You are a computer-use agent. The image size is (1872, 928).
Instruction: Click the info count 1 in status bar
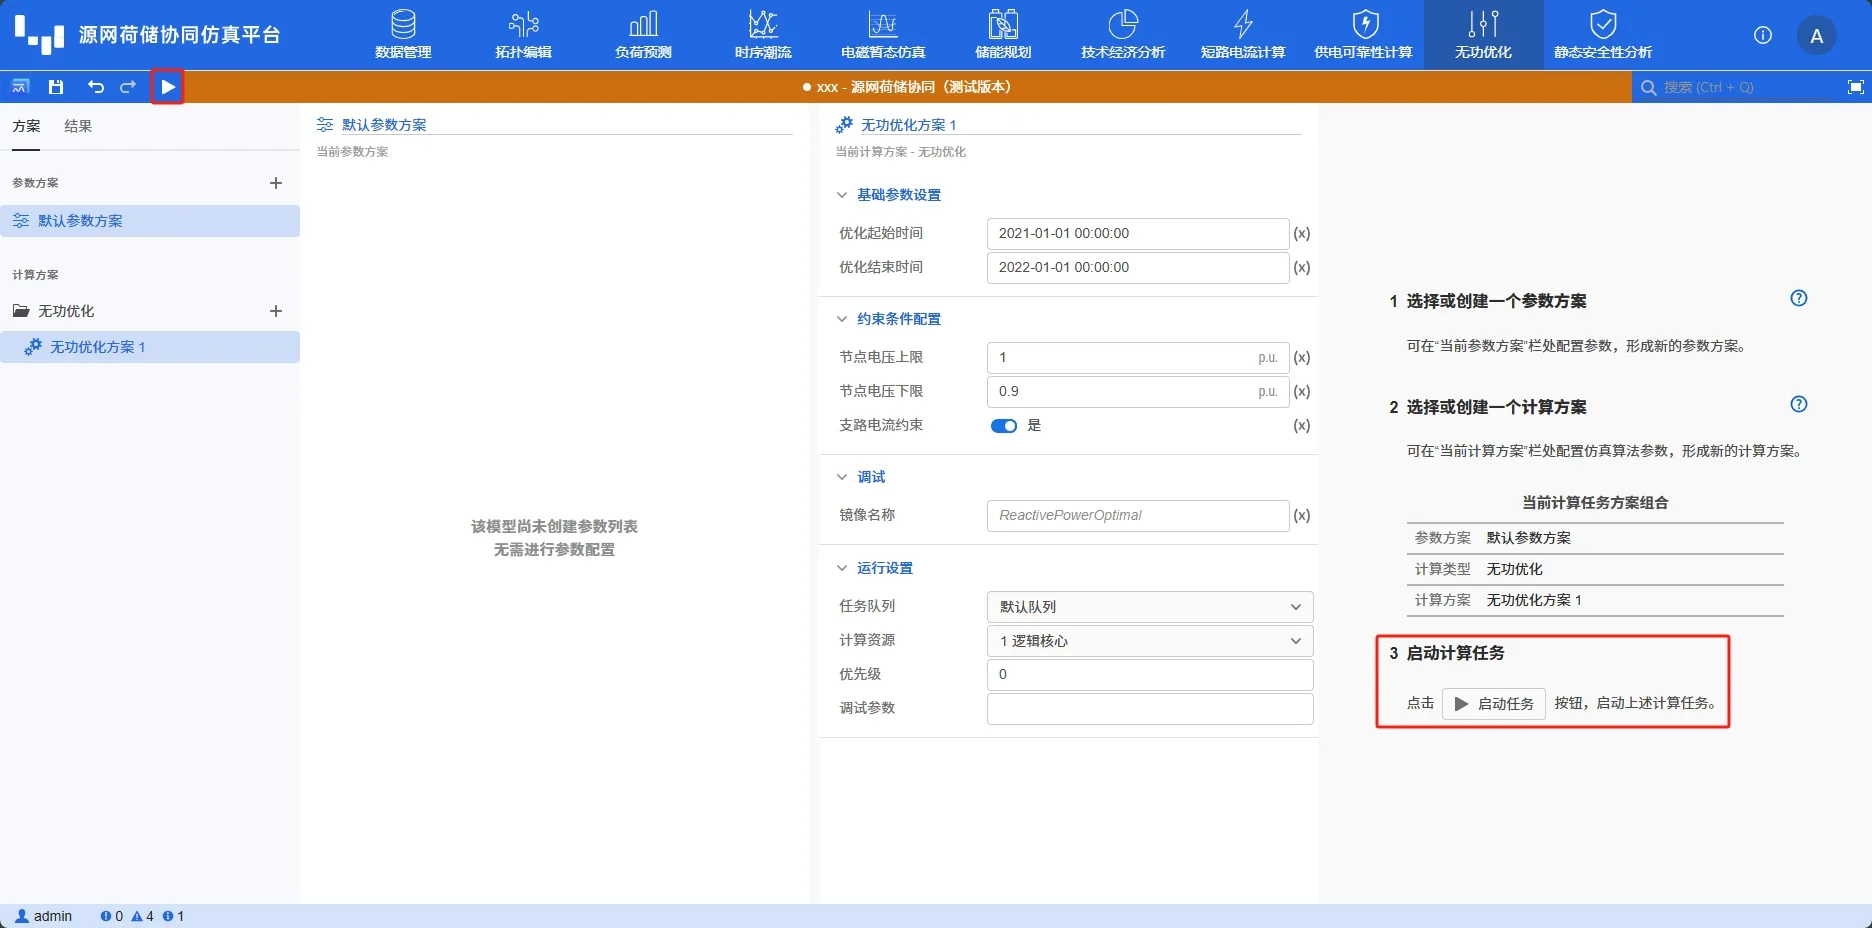[x=174, y=916]
